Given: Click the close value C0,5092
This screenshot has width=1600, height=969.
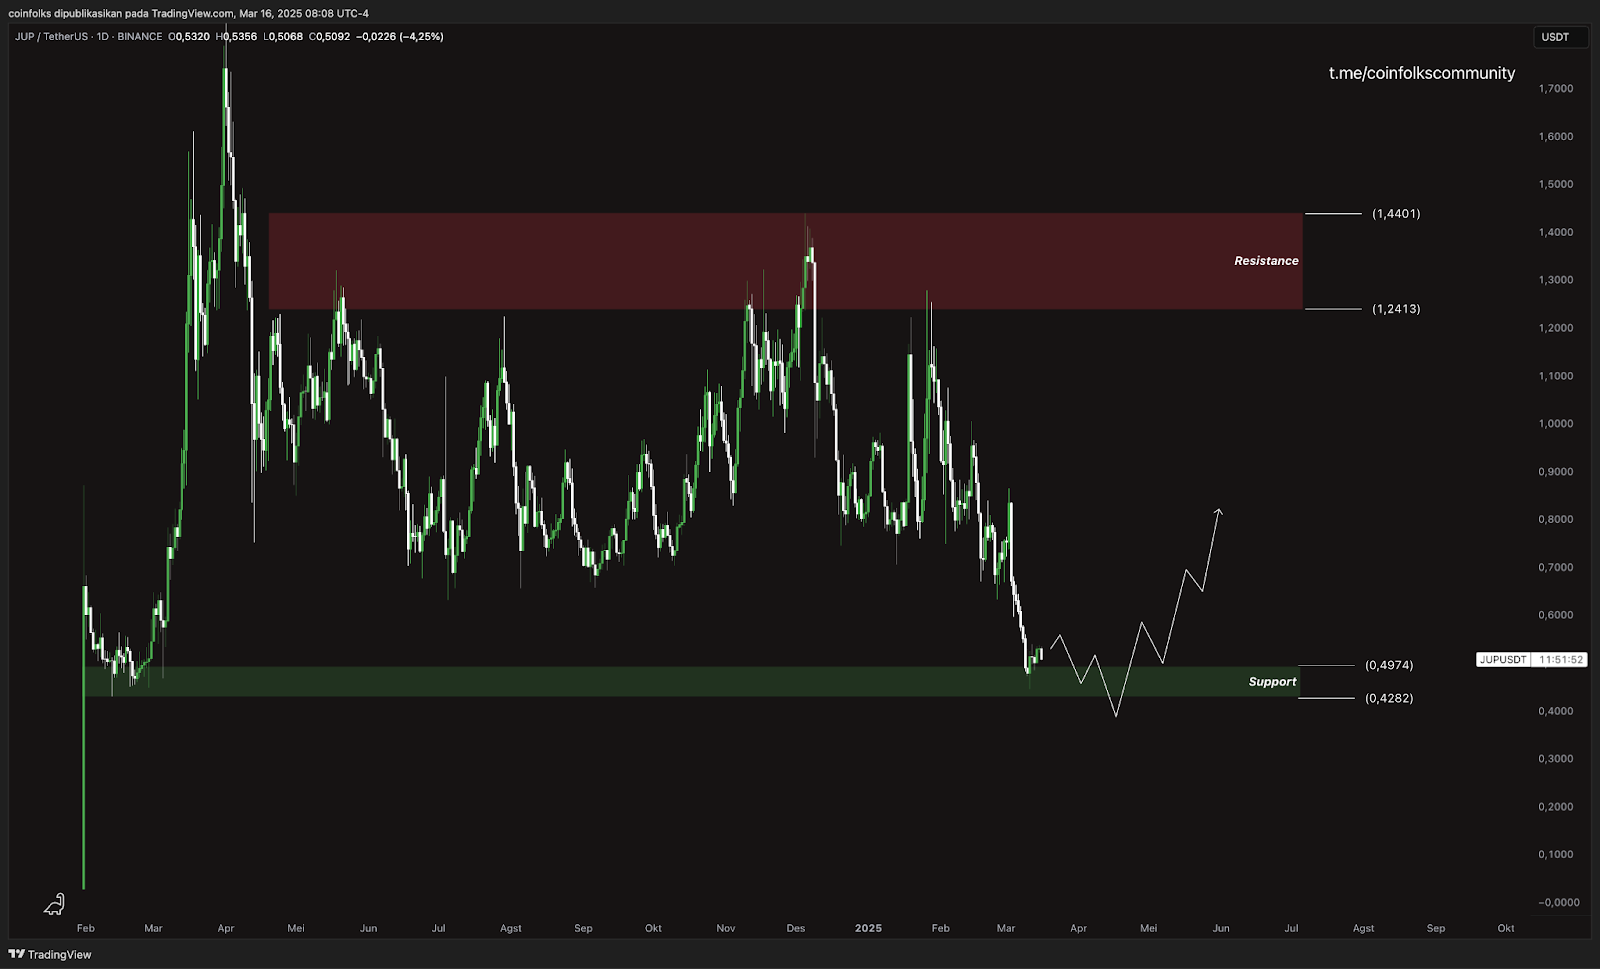Looking at the screenshot, I should (x=330, y=37).
